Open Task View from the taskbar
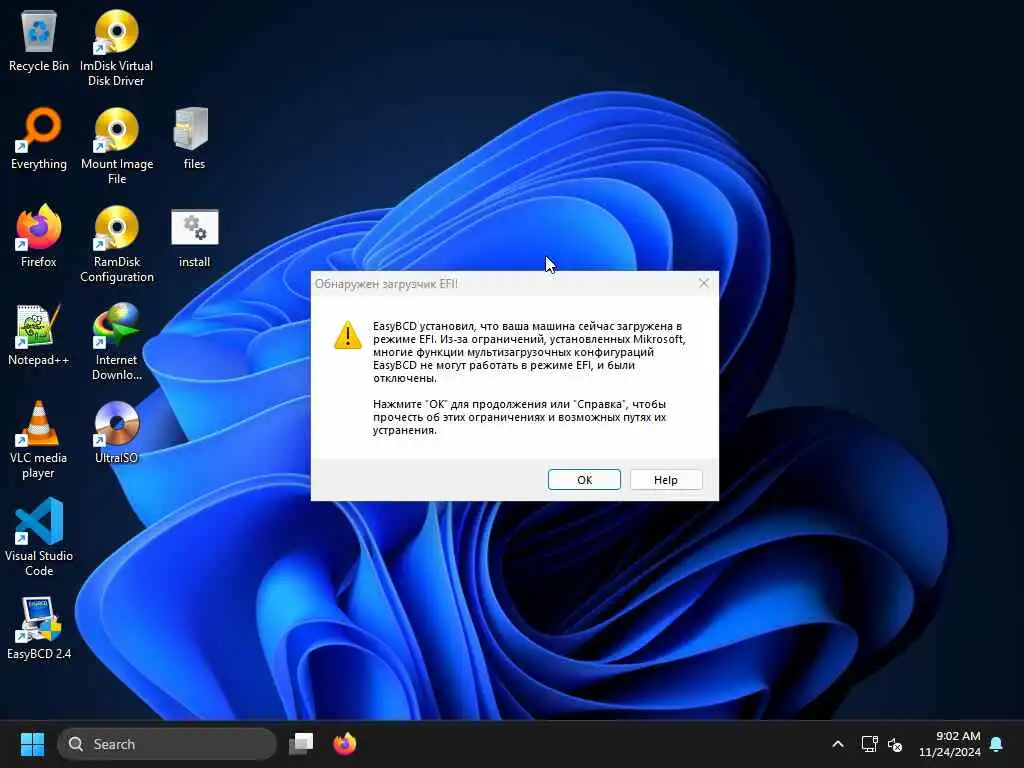Image resolution: width=1024 pixels, height=768 pixels. click(x=301, y=744)
